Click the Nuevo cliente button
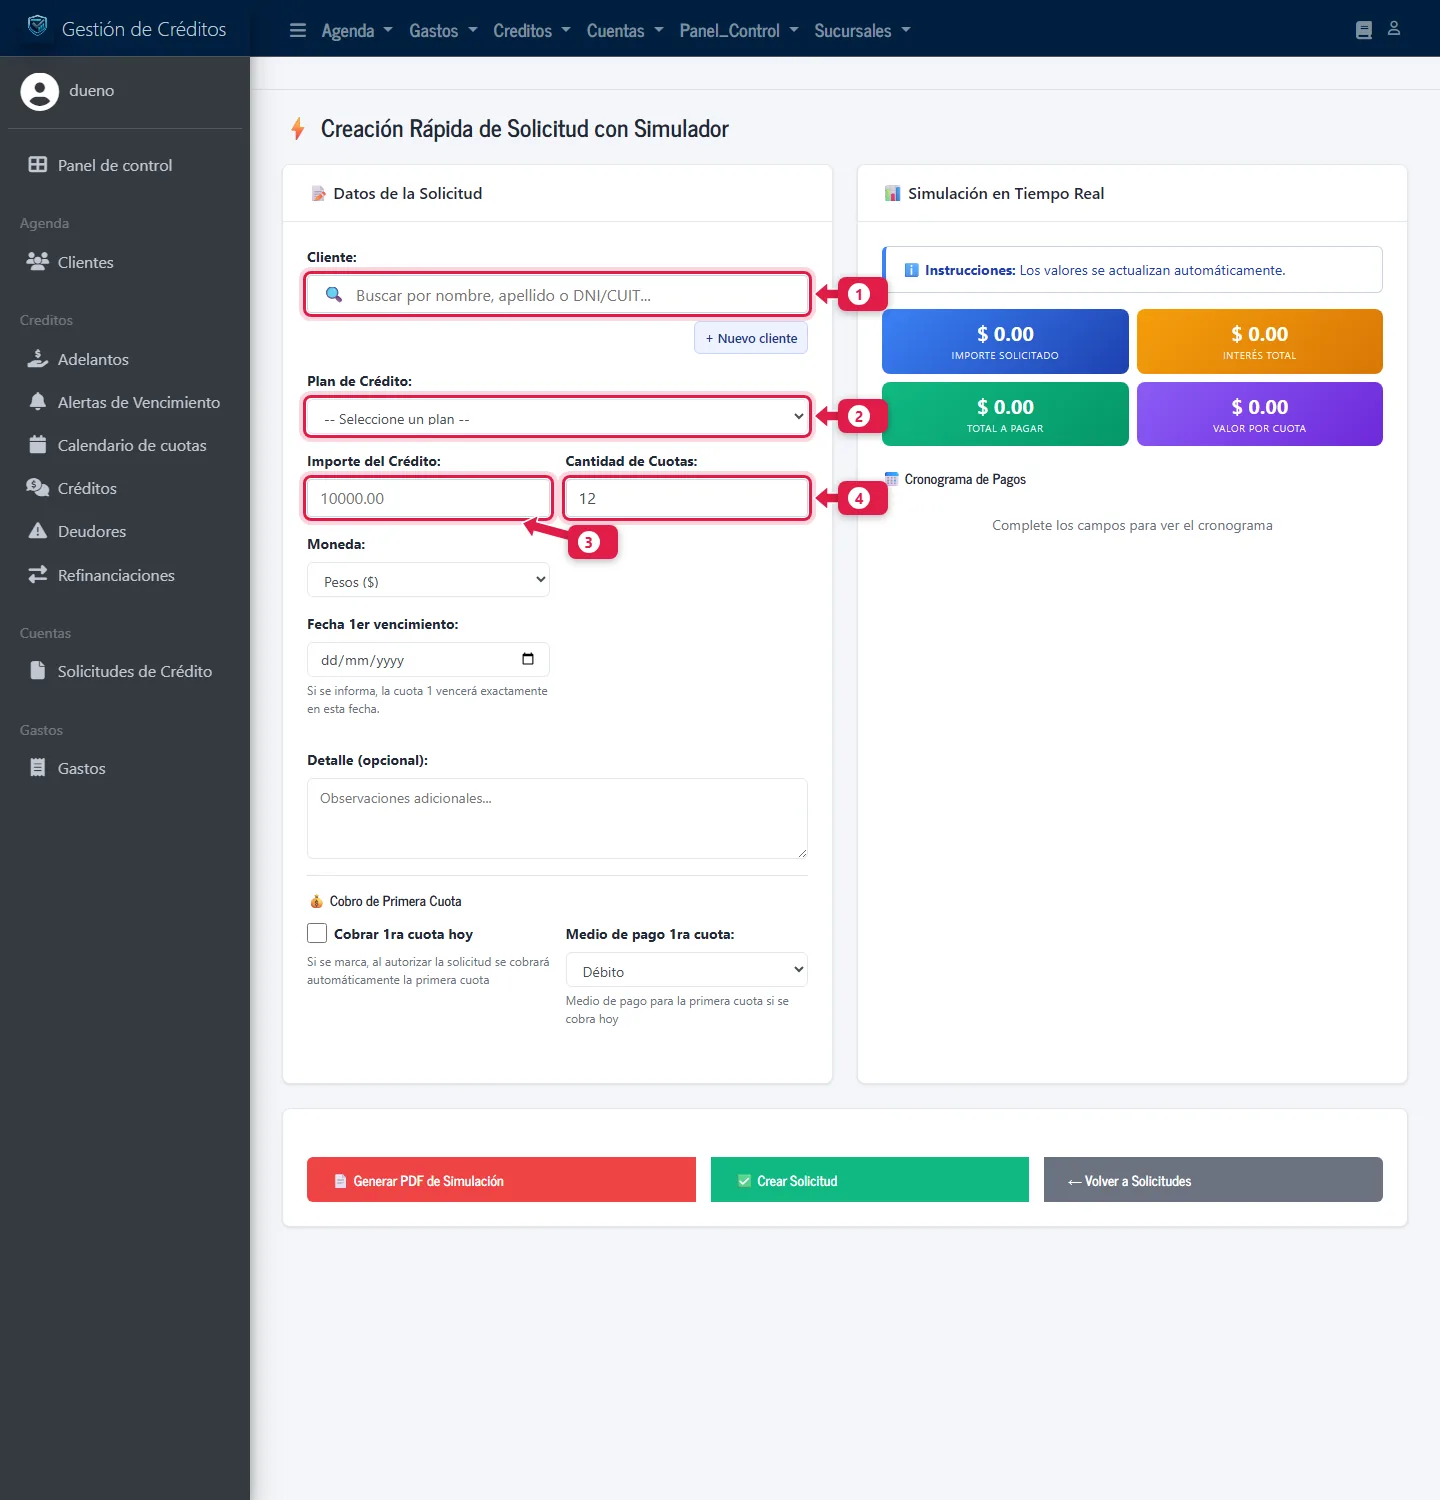The width and height of the screenshot is (1440, 1500). coord(751,338)
